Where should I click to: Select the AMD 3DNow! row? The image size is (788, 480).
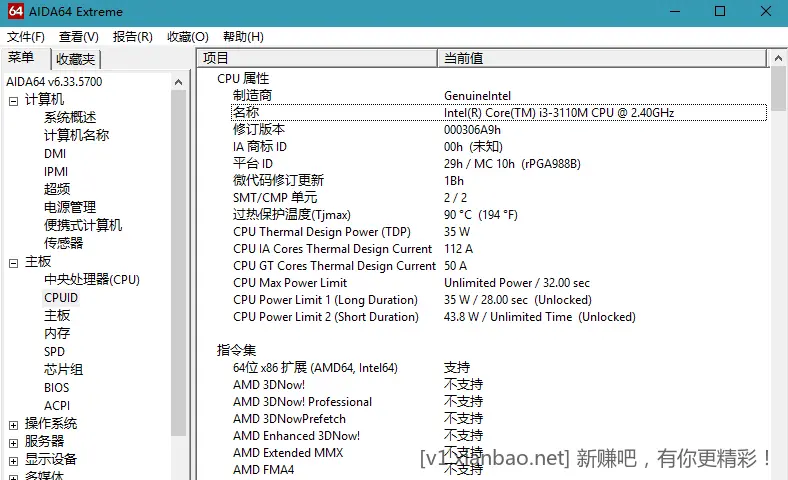499,385
